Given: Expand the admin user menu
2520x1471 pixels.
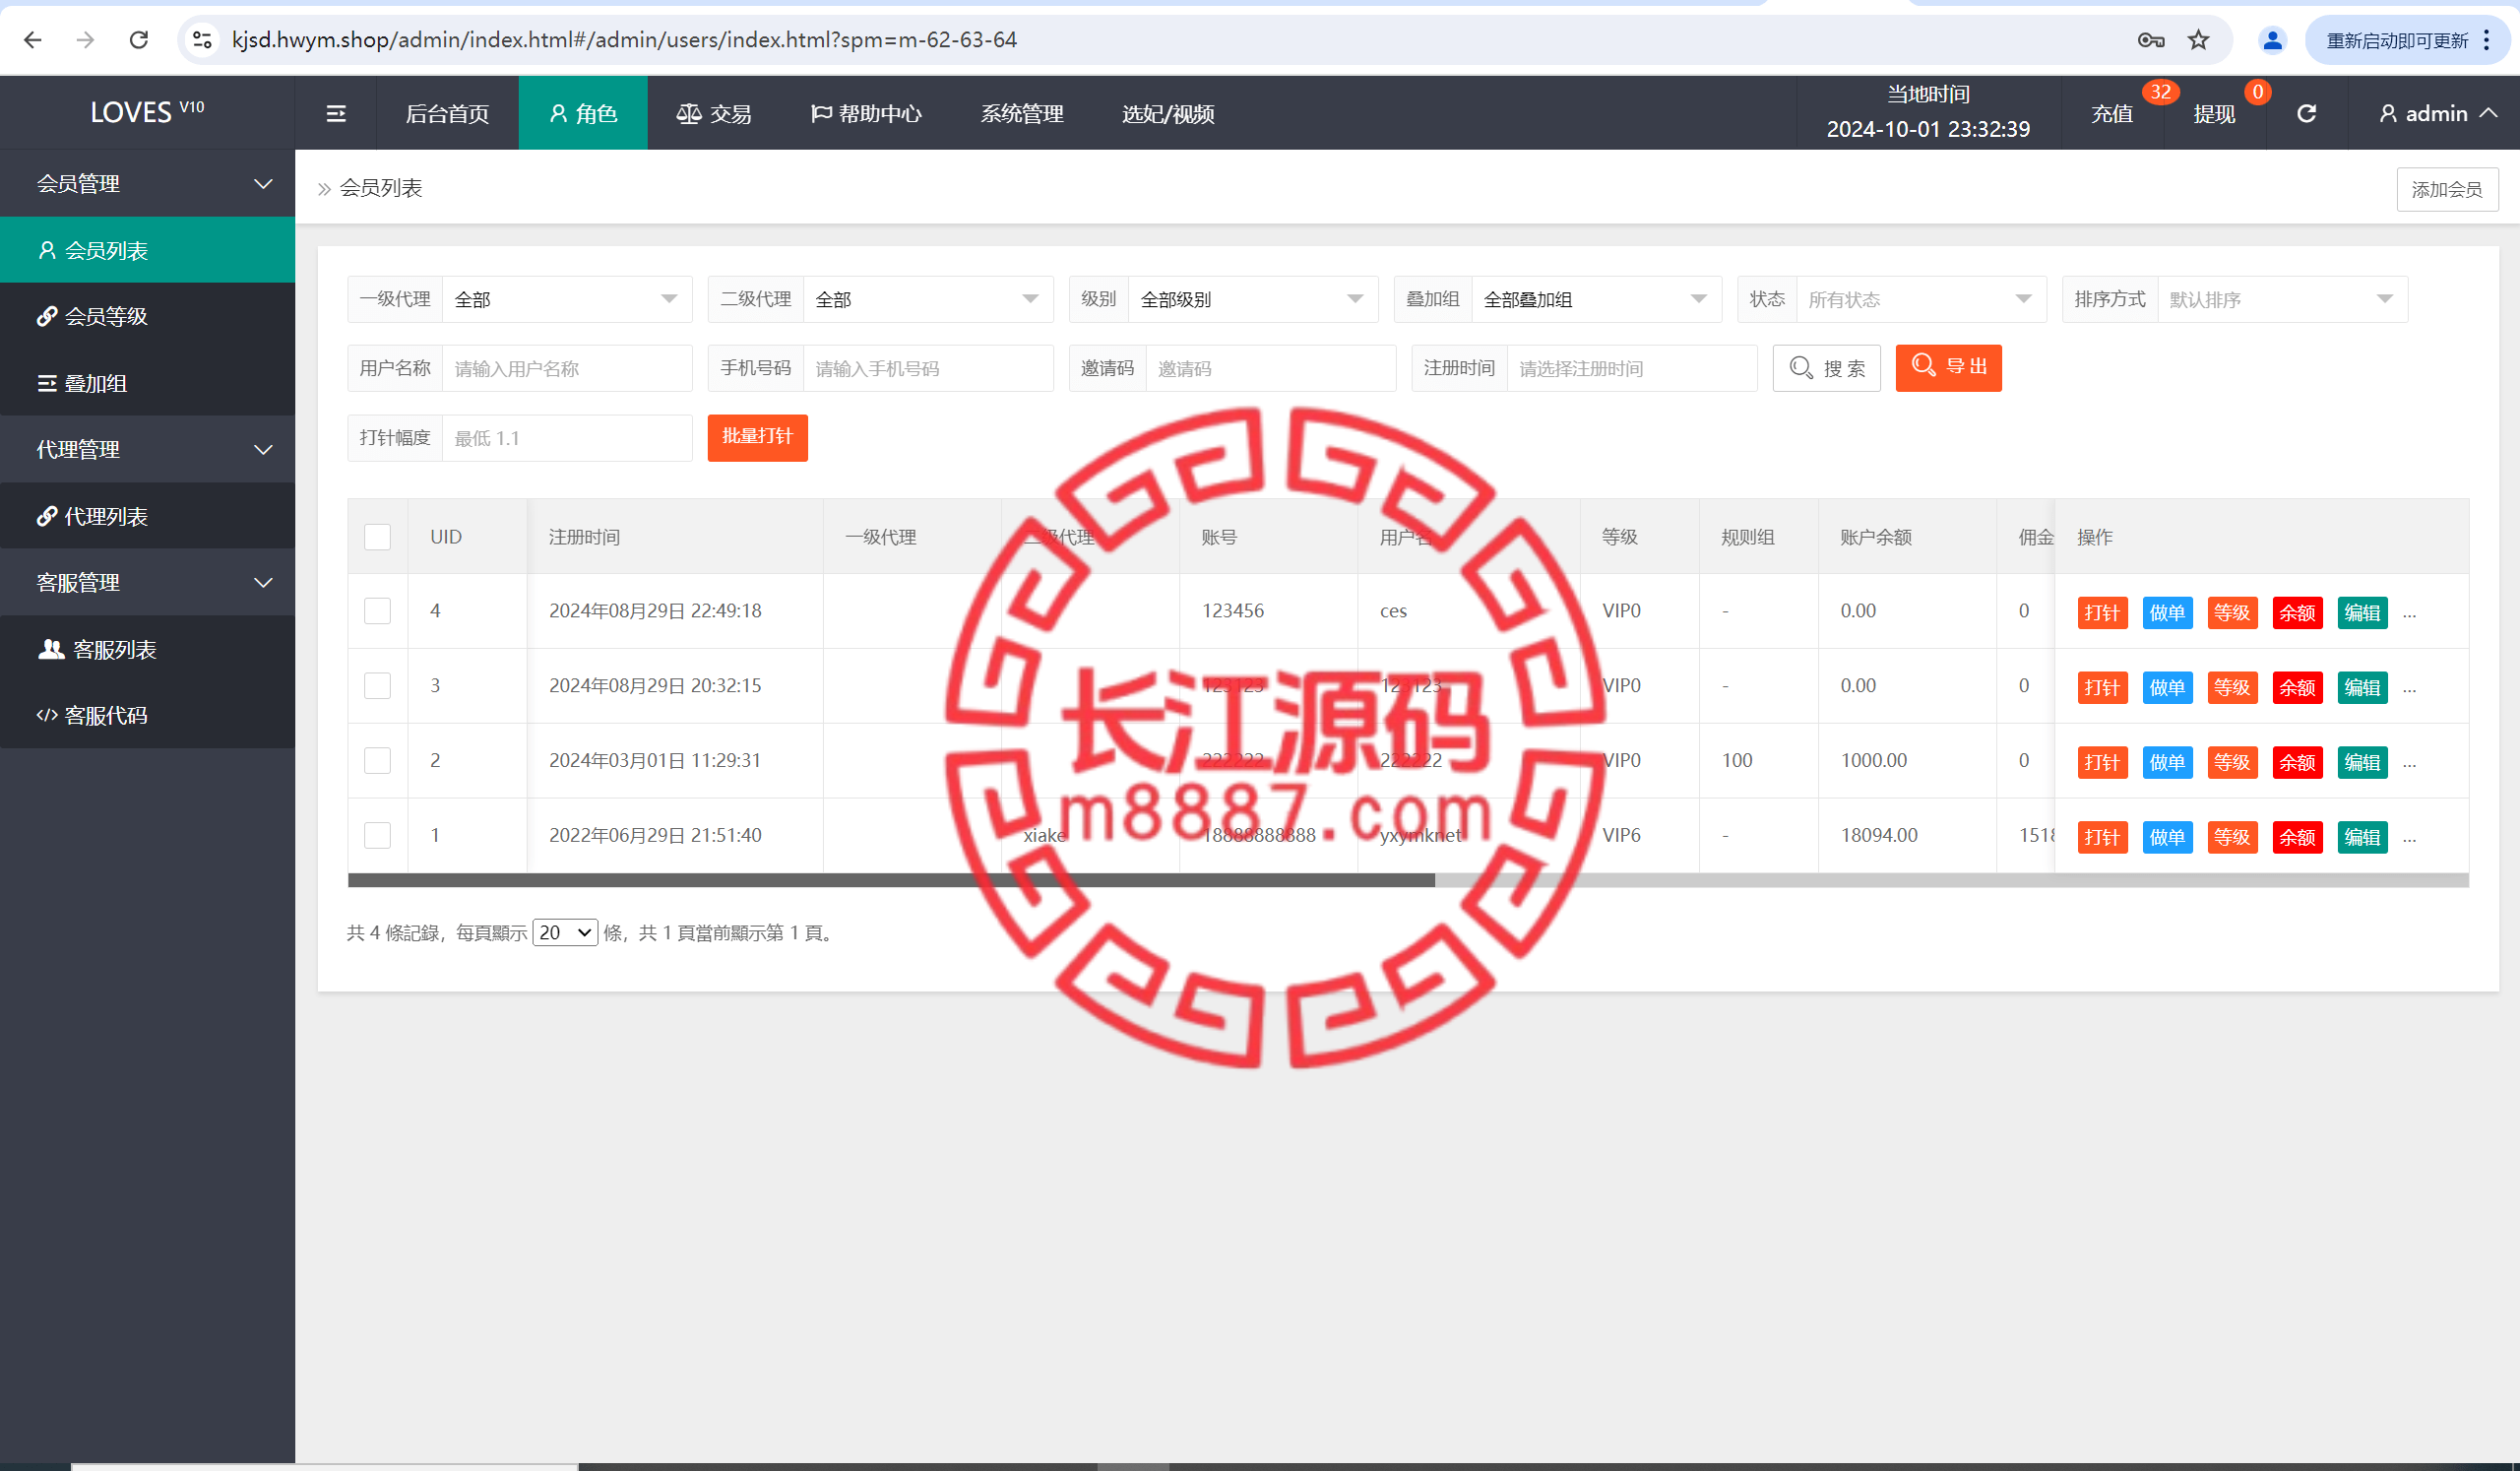Looking at the screenshot, I should tap(2436, 114).
